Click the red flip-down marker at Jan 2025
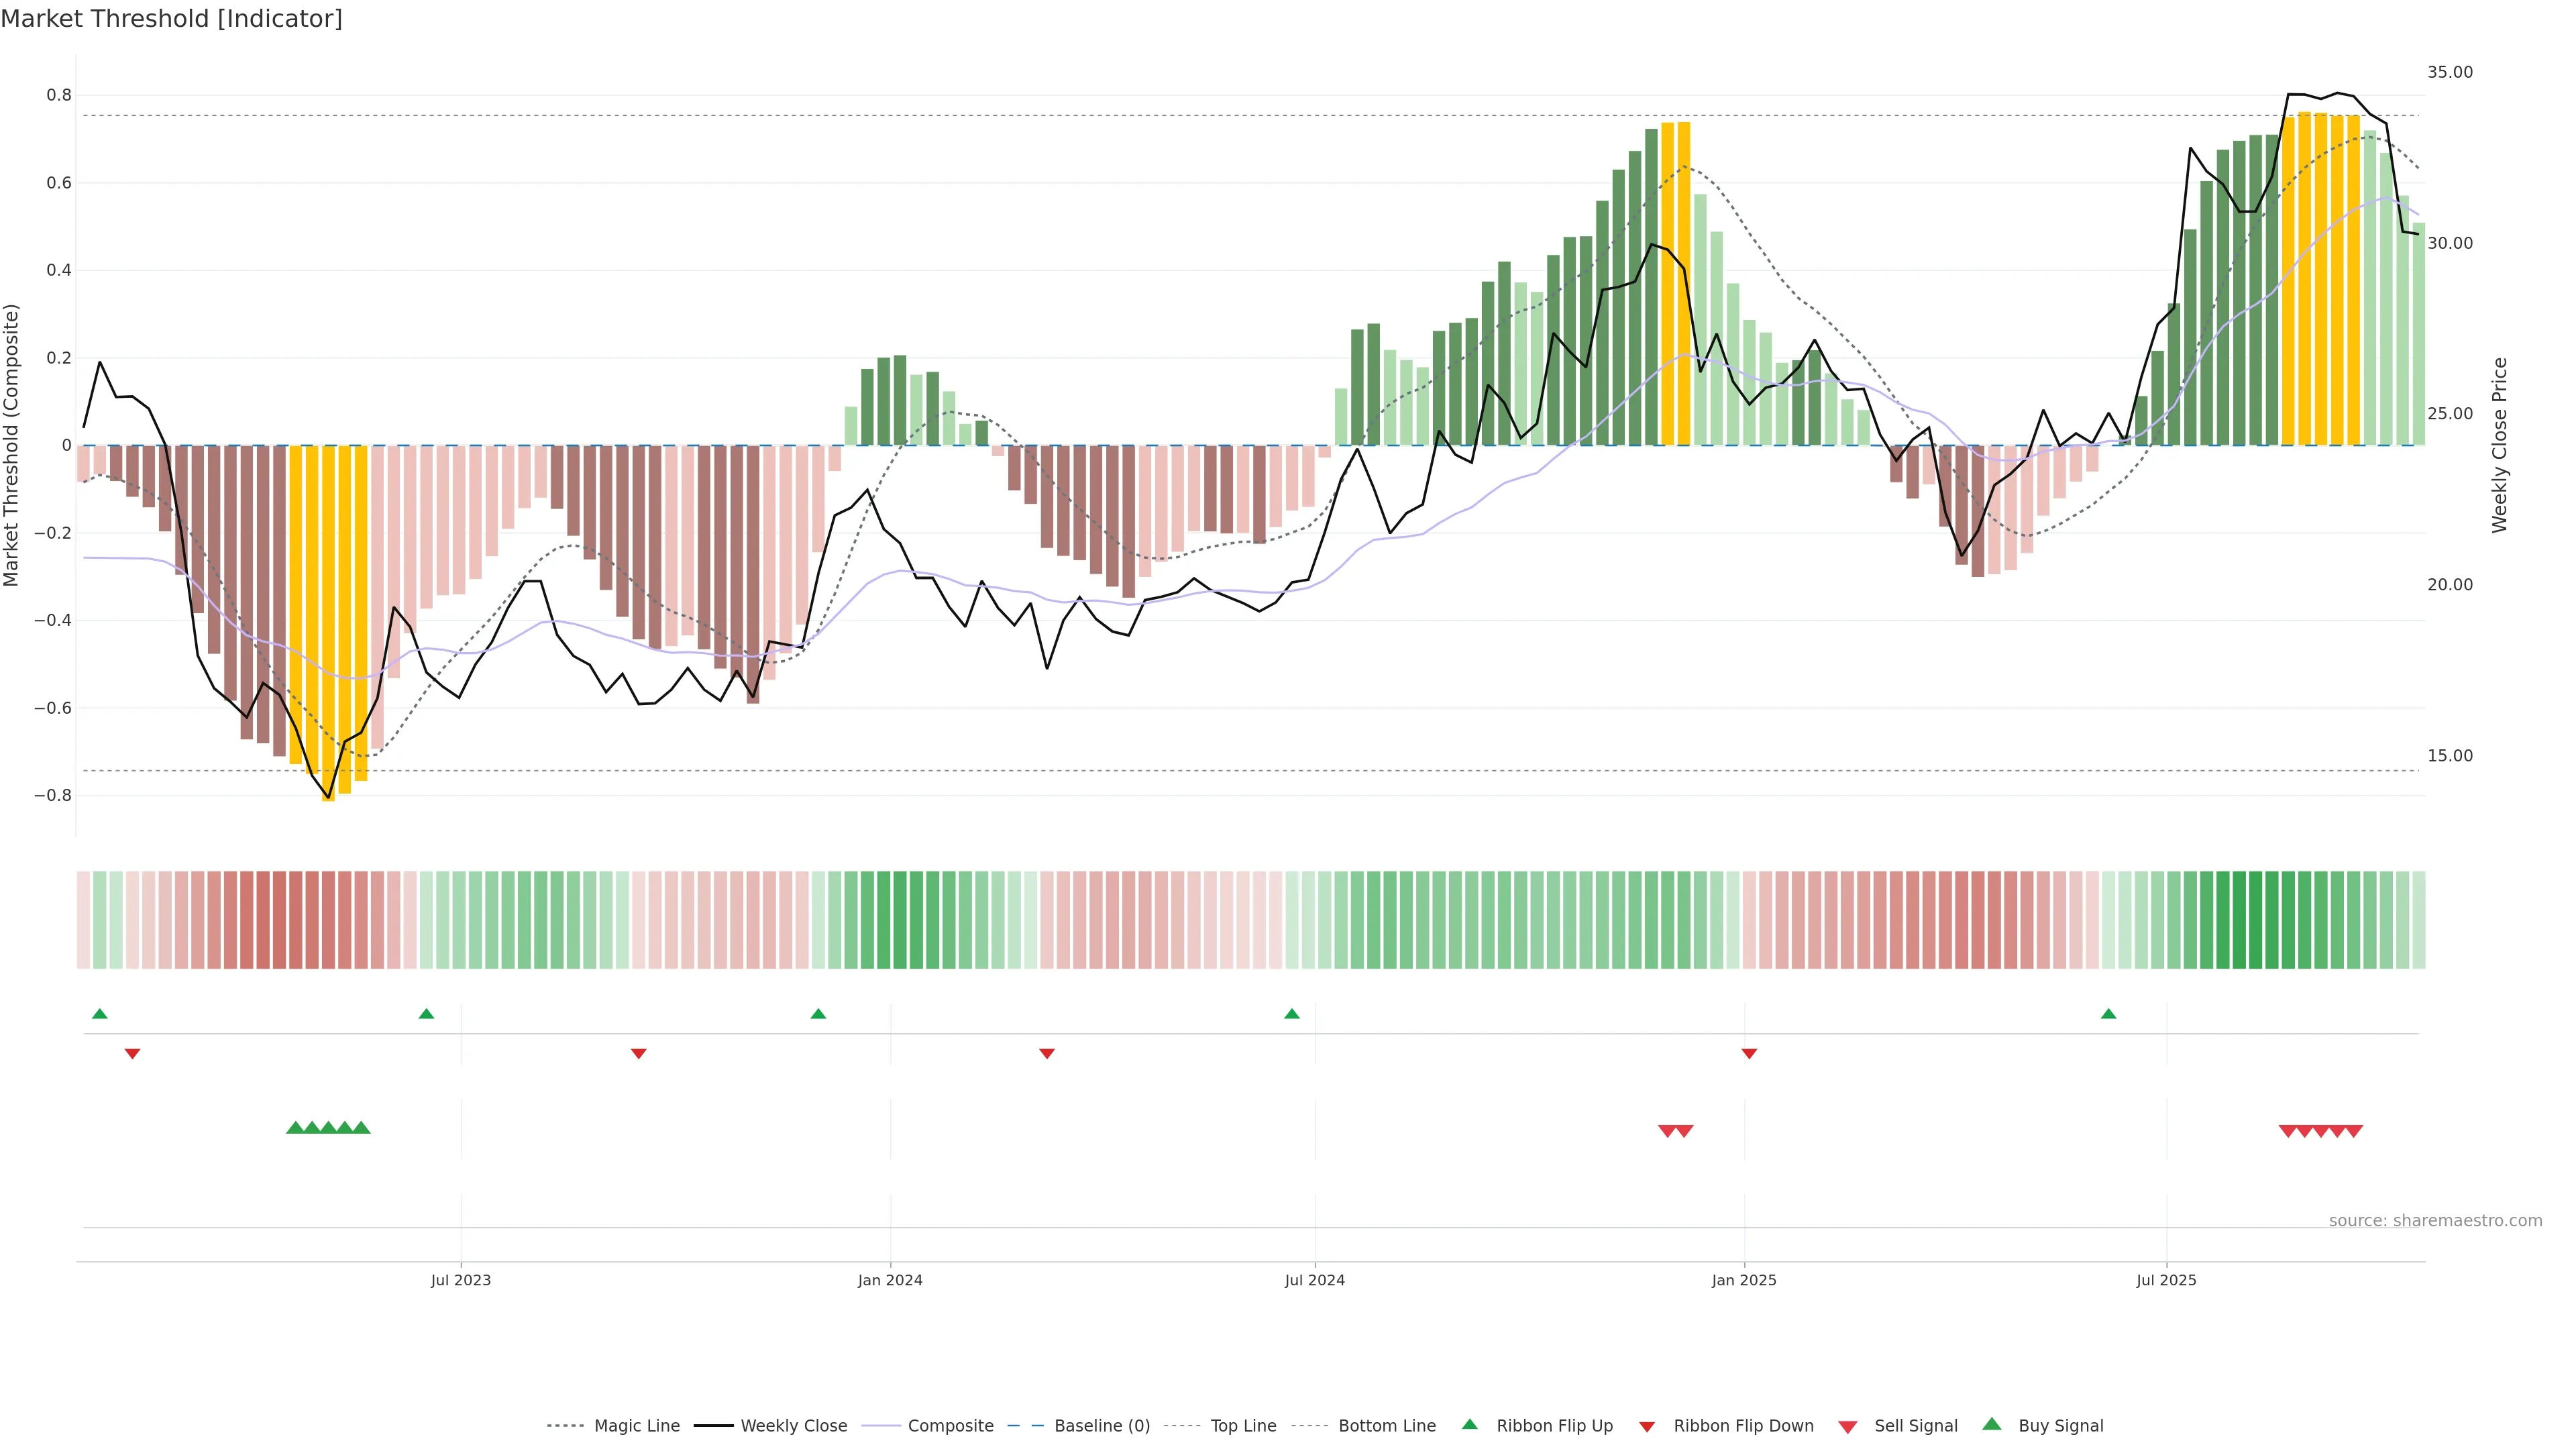 point(1749,1053)
